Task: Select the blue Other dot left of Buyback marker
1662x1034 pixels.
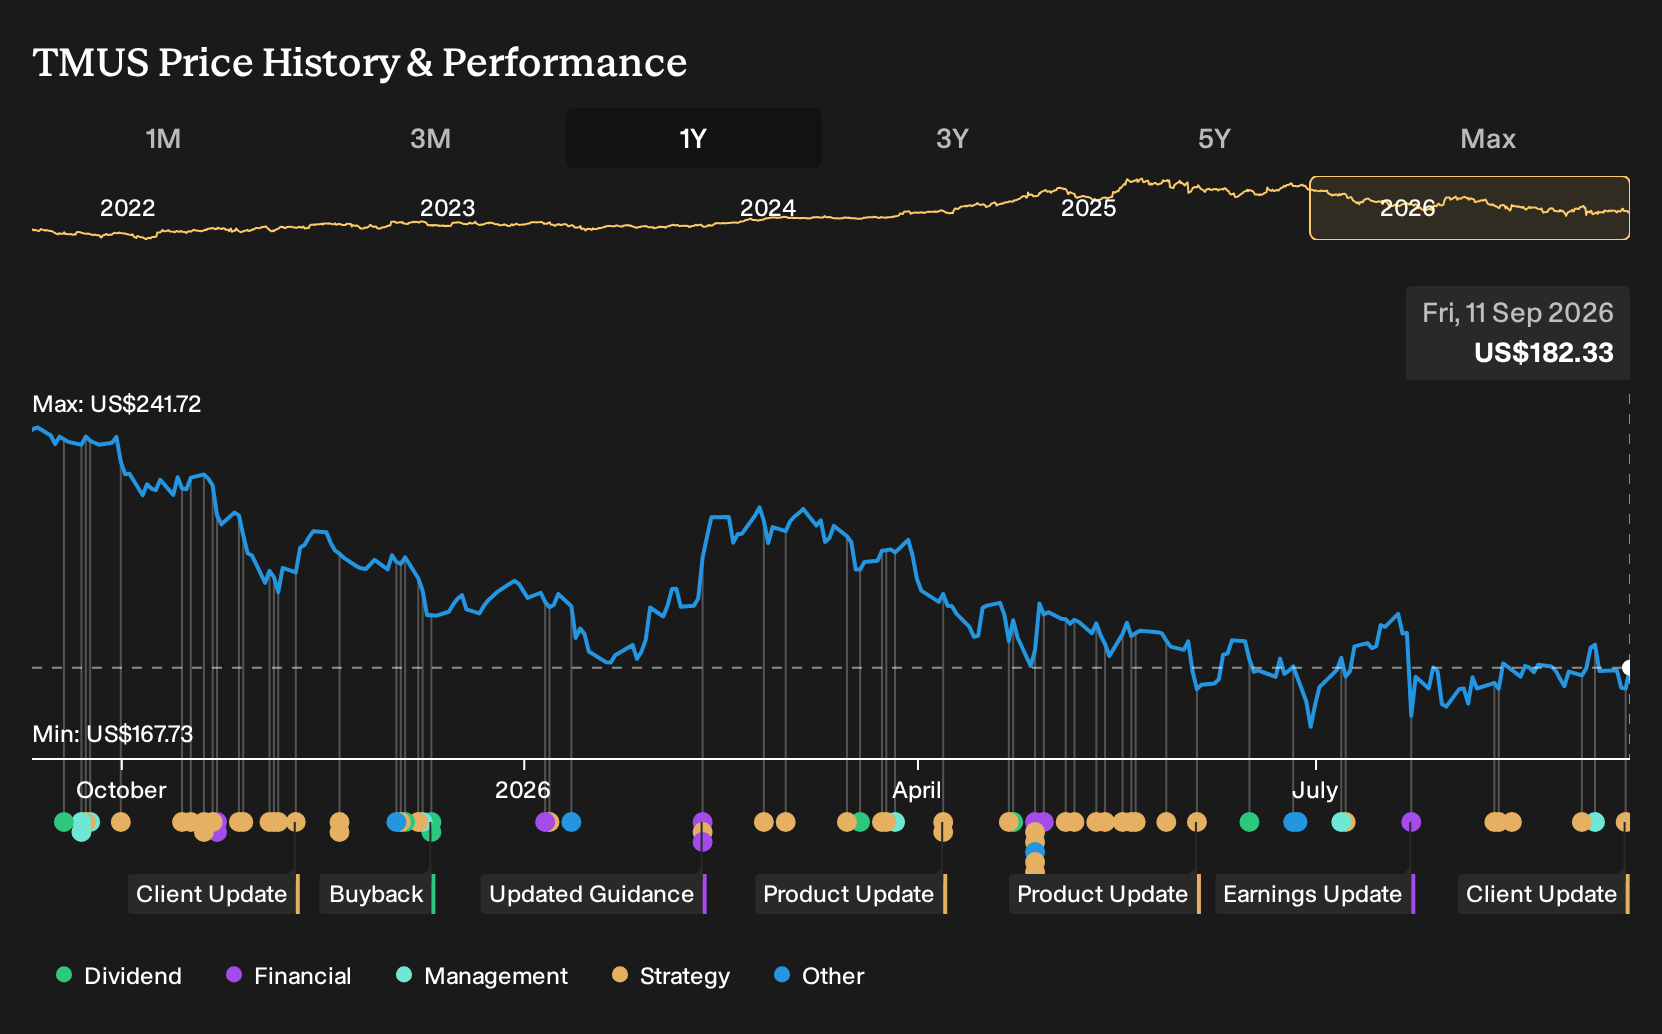Action: (396, 822)
